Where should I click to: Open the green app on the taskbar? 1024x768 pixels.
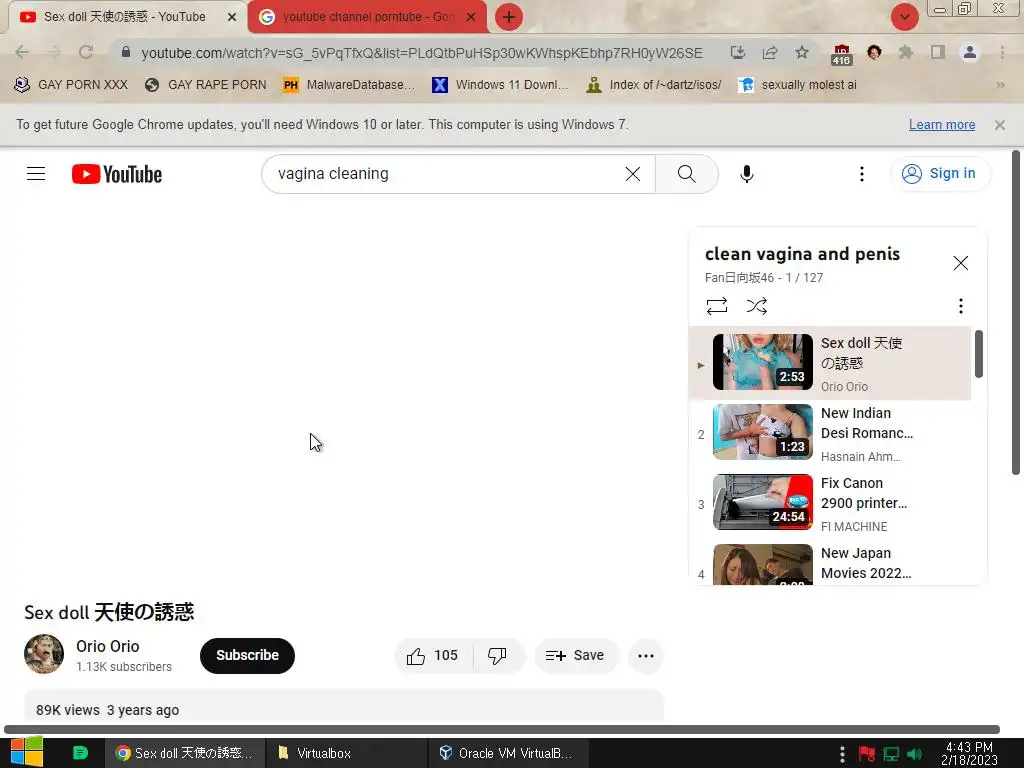tap(80, 753)
